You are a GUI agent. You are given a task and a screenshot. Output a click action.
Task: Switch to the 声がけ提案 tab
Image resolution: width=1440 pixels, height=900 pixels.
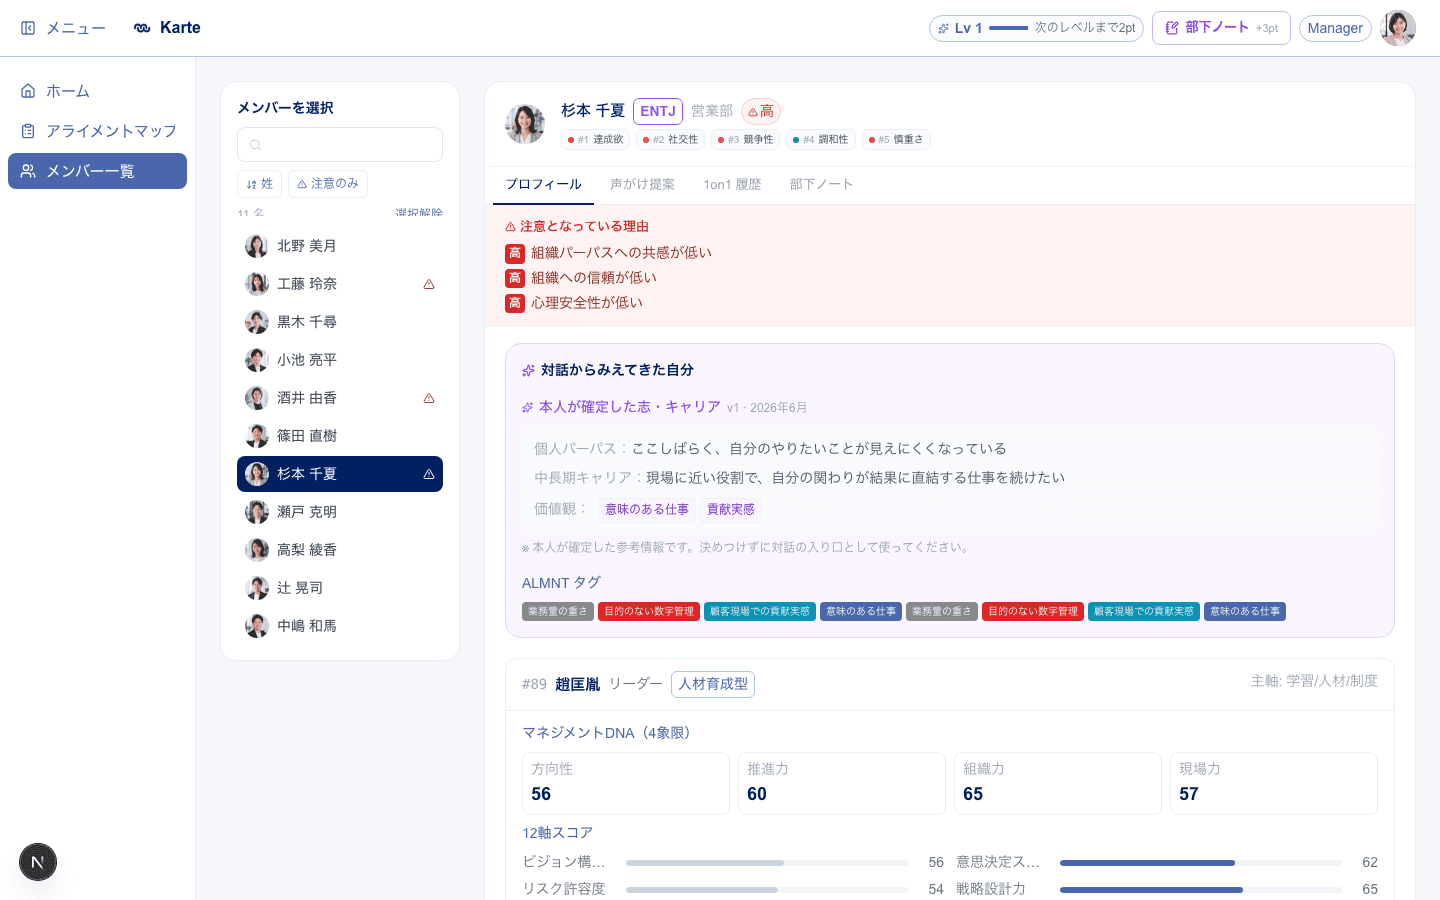tap(642, 185)
